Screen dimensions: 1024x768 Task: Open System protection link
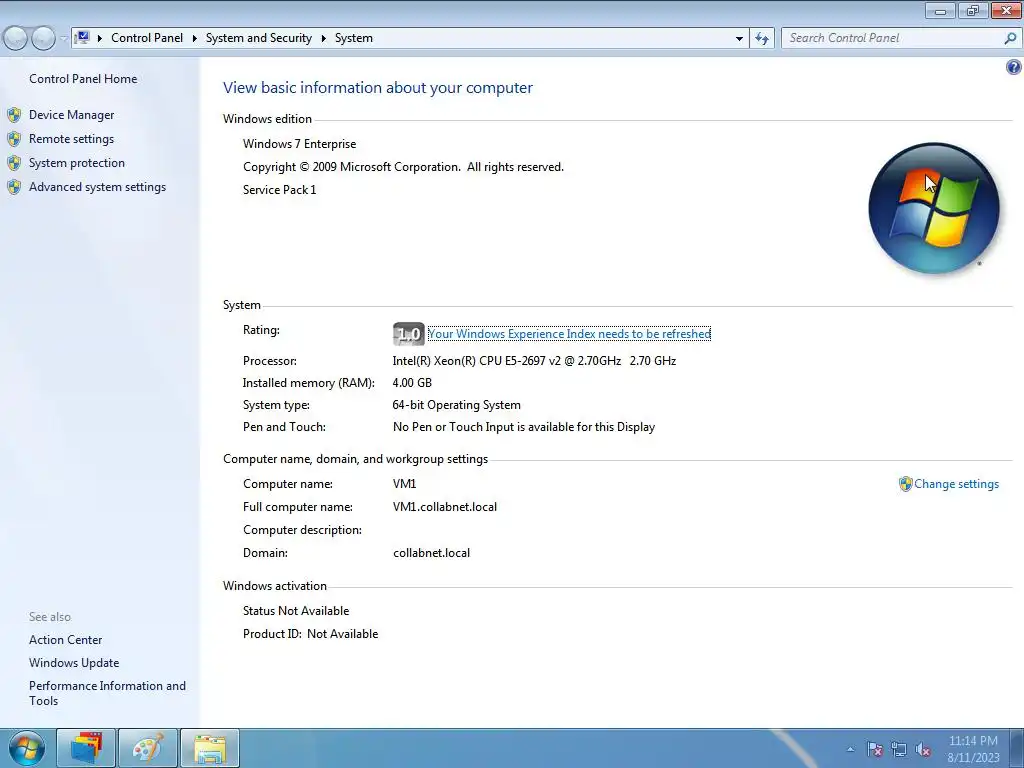(76, 163)
